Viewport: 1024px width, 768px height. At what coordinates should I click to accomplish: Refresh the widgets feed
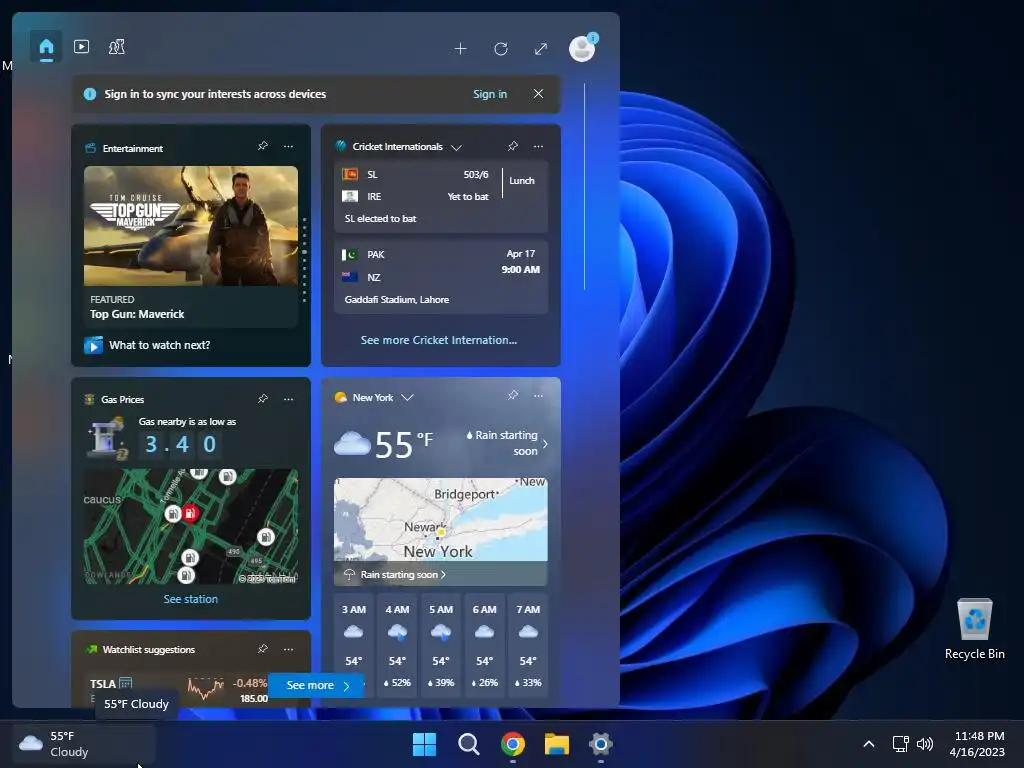point(501,49)
